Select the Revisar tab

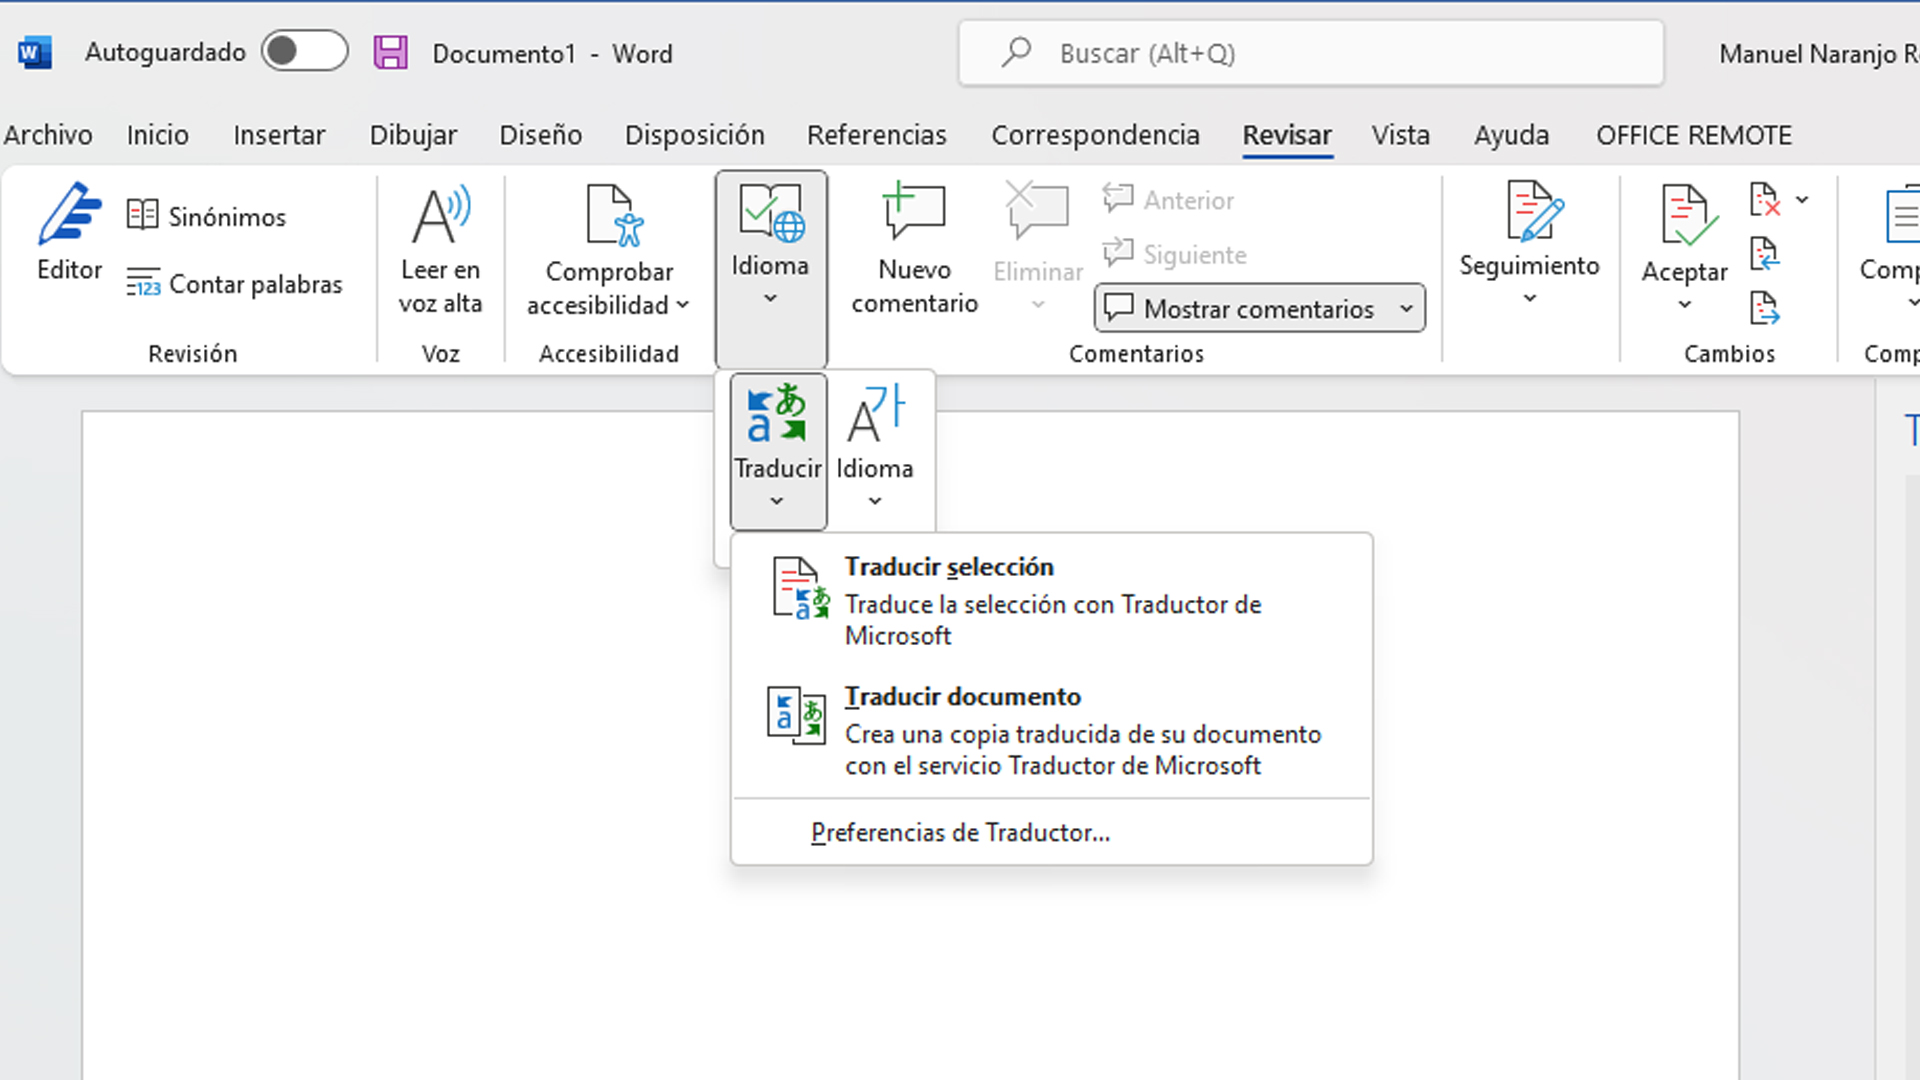tap(1287, 135)
